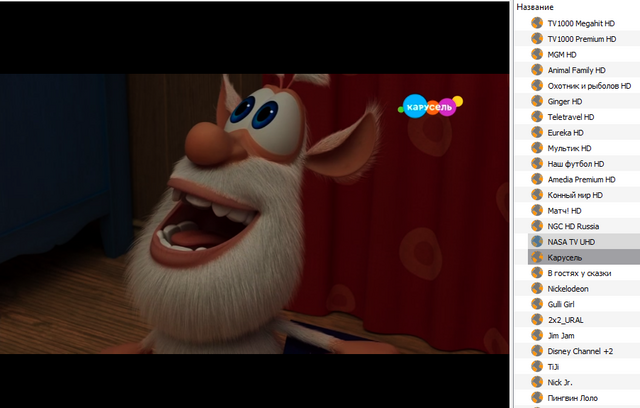640x408 pixels.
Task: Click the channel icon beside TiJi
Action: (x=537, y=366)
